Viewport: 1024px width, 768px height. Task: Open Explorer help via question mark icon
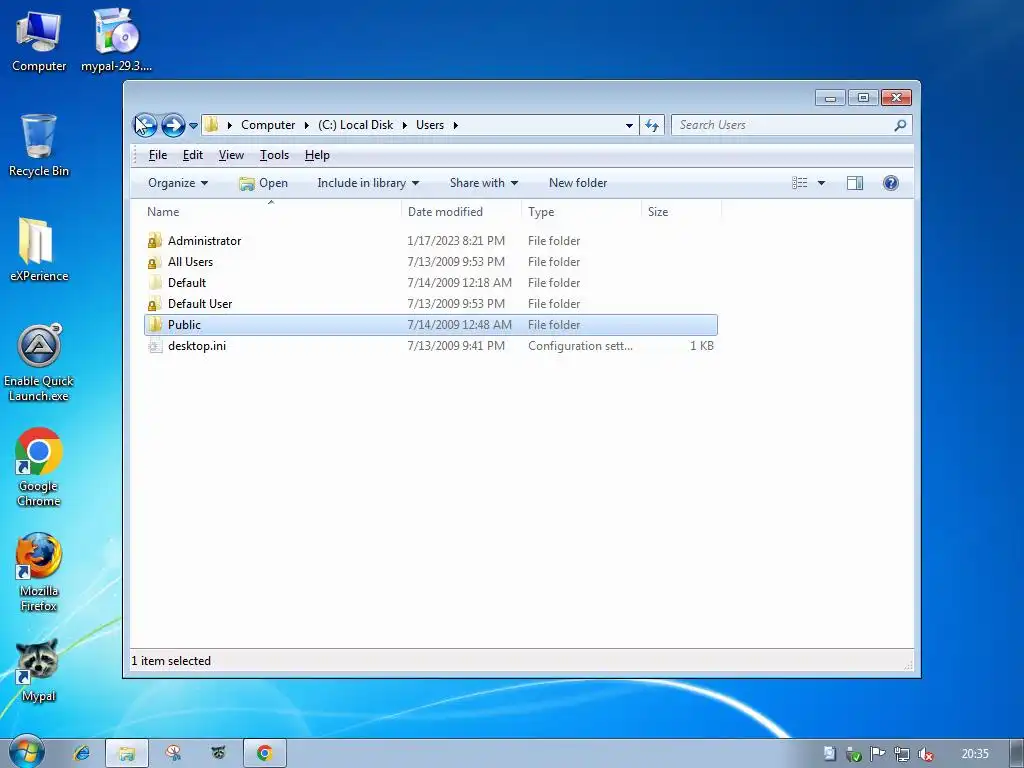point(890,183)
